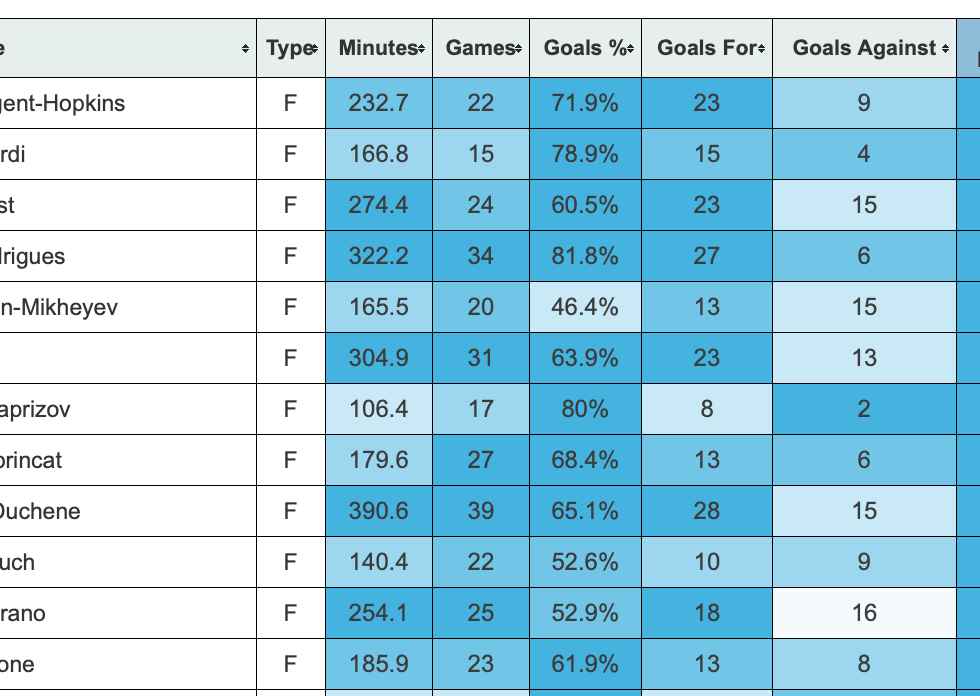
Task: Click the Goals Against sort arrows
Action: 946,49
